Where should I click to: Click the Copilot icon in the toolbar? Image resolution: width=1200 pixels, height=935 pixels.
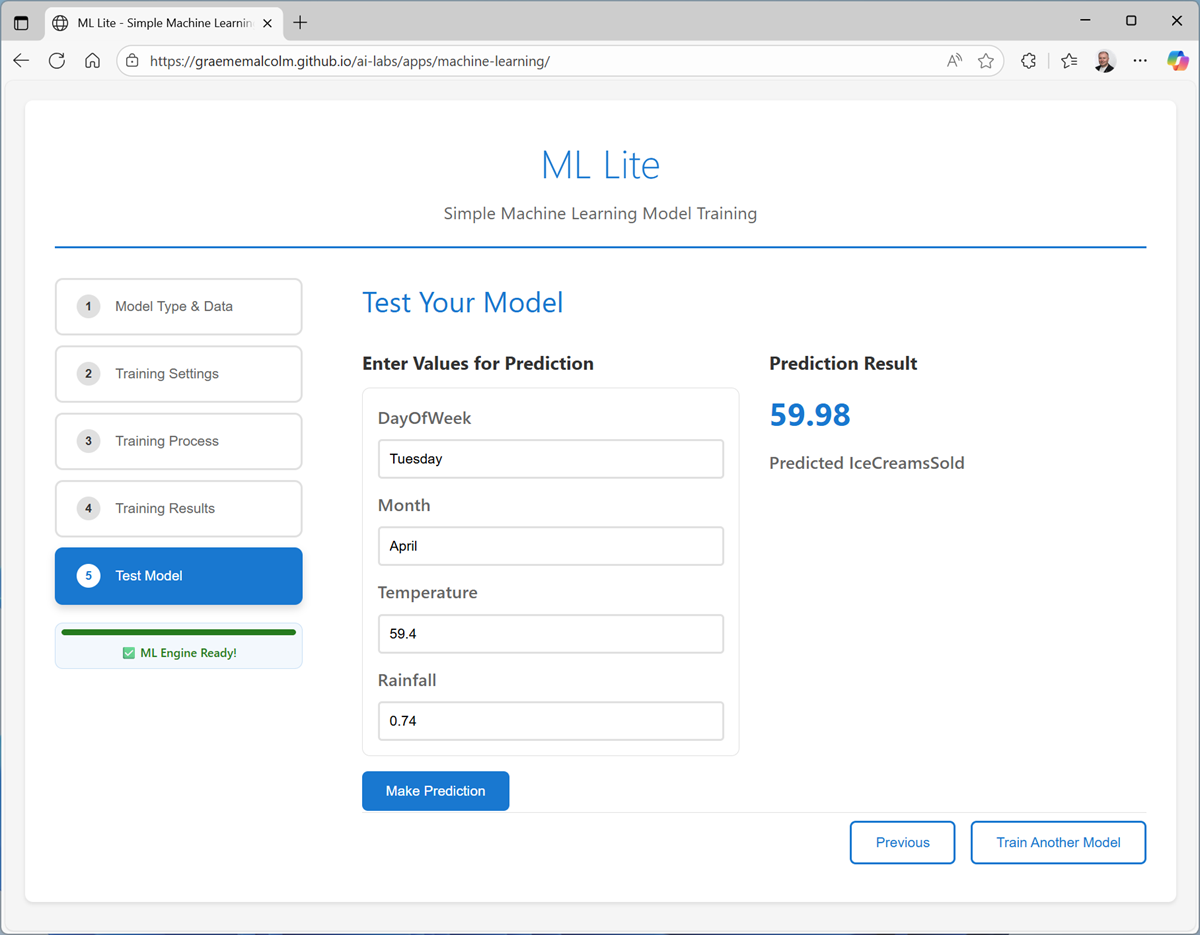(x=1177, y=60)
